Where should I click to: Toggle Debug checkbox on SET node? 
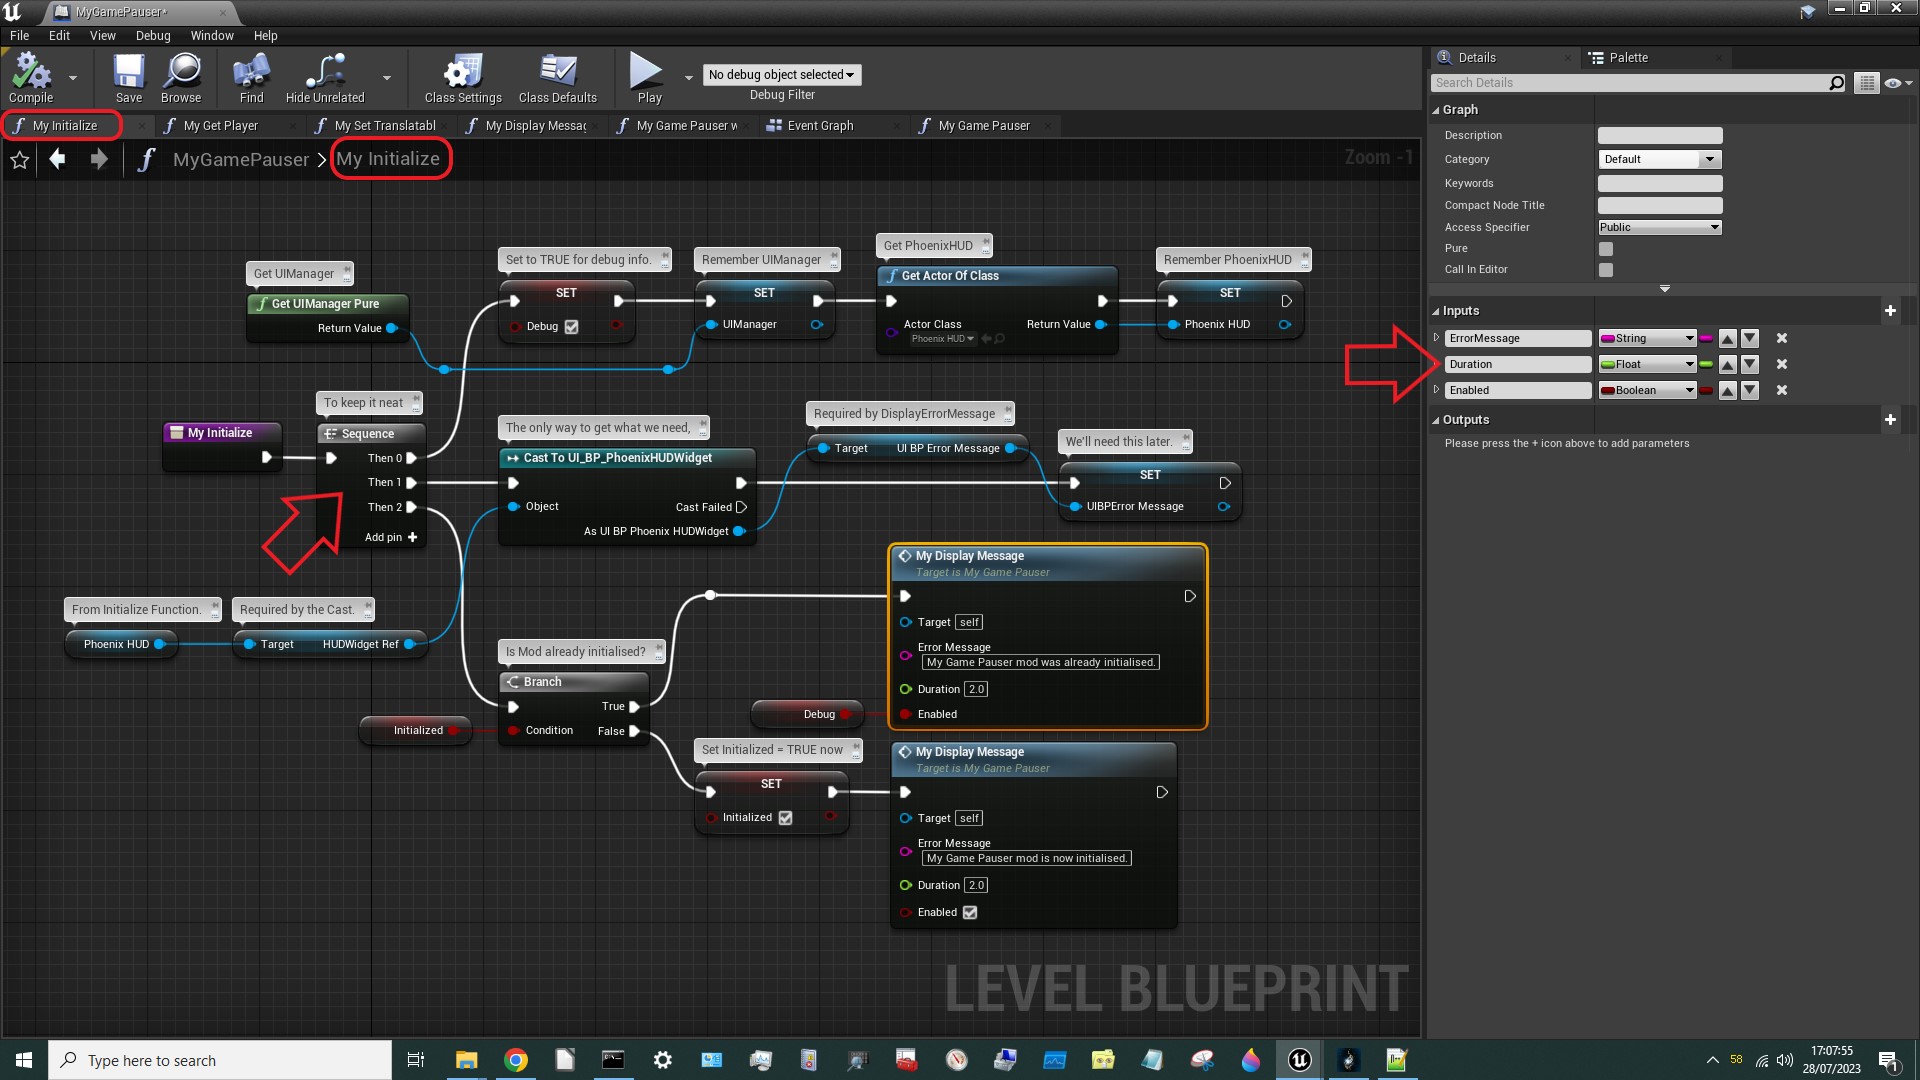[571, 327]
